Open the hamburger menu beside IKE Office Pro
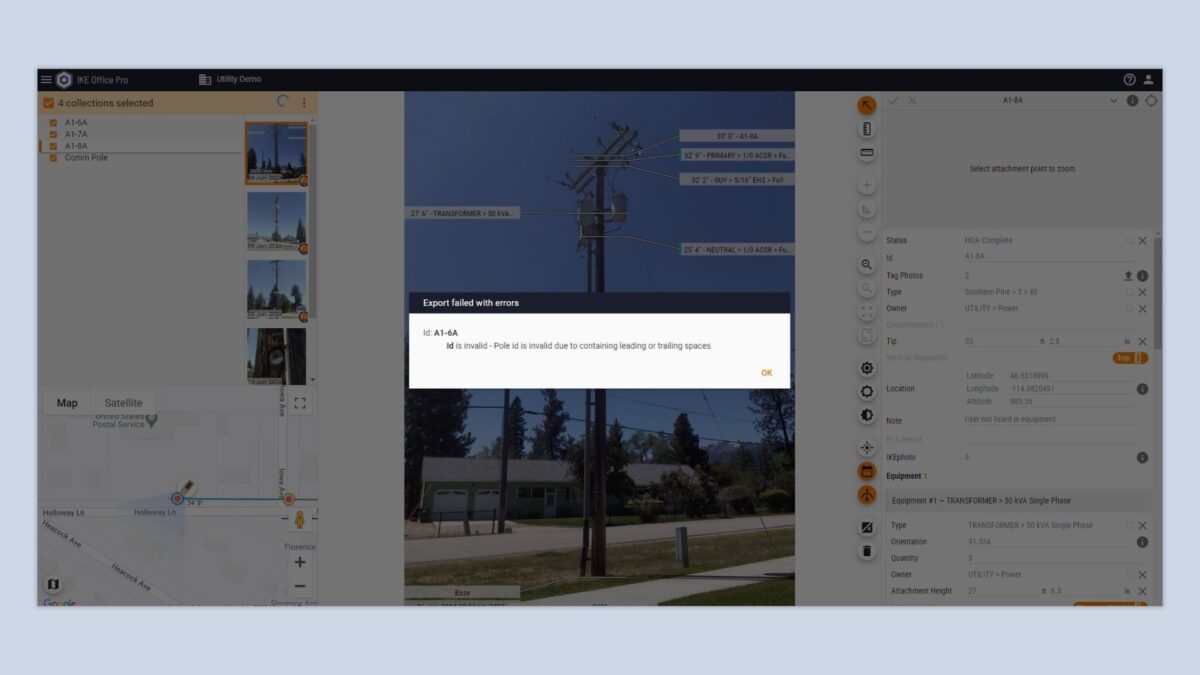1200x675 pixels. (46, 80)
